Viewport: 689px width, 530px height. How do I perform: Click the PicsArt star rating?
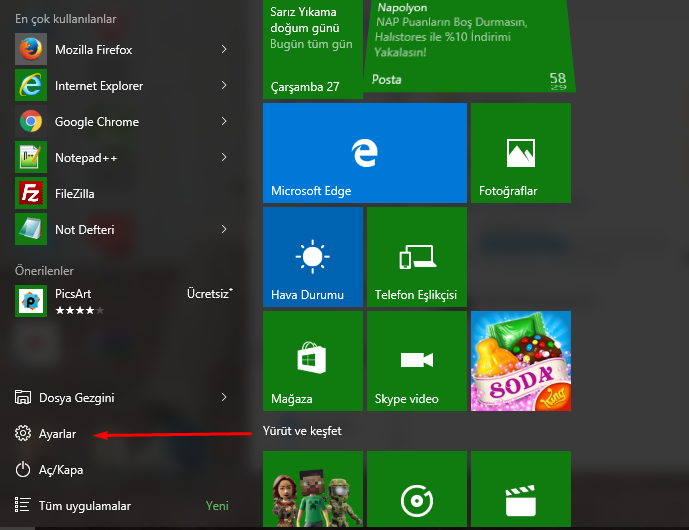click(x=80, y=311)
